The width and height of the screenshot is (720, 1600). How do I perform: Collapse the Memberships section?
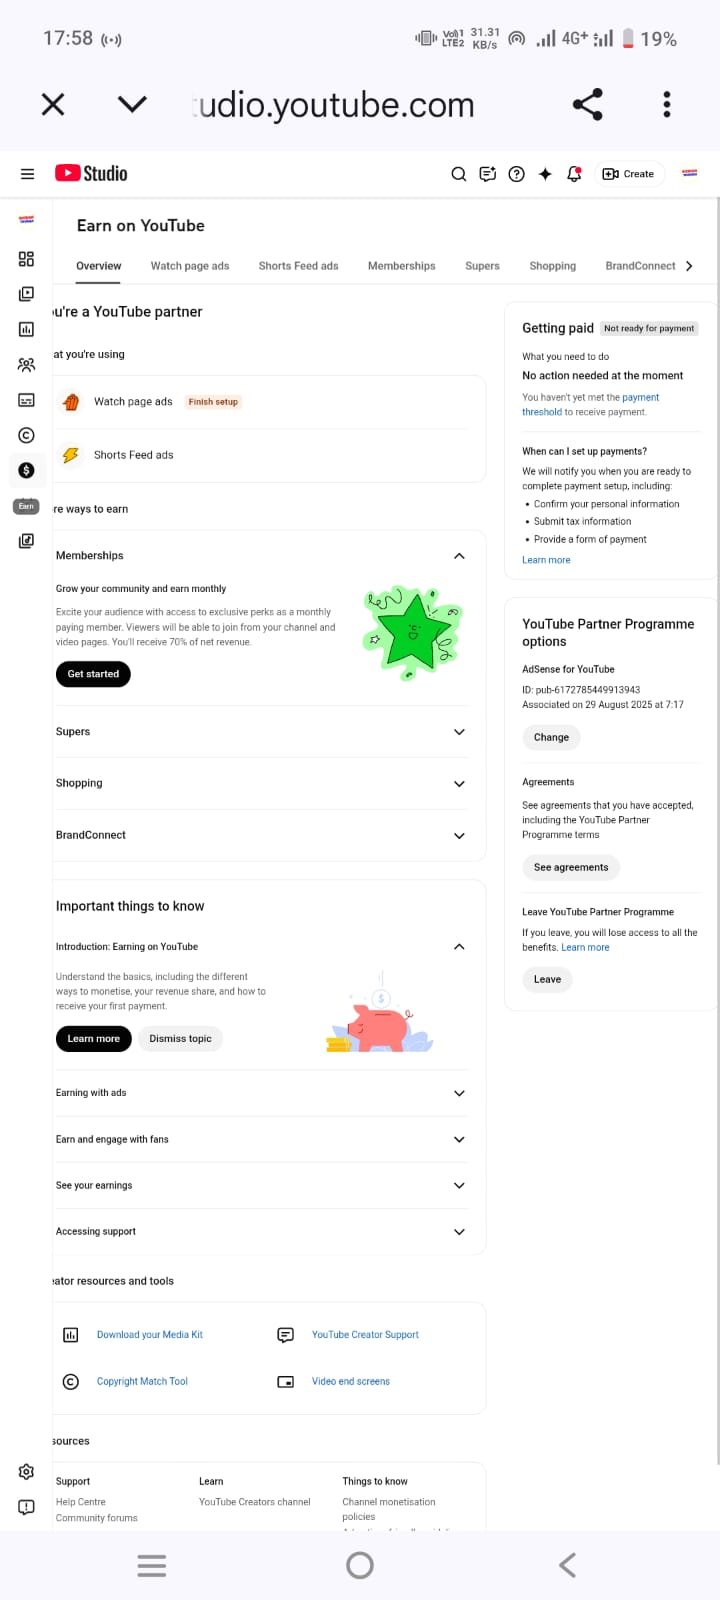(459, 556)
